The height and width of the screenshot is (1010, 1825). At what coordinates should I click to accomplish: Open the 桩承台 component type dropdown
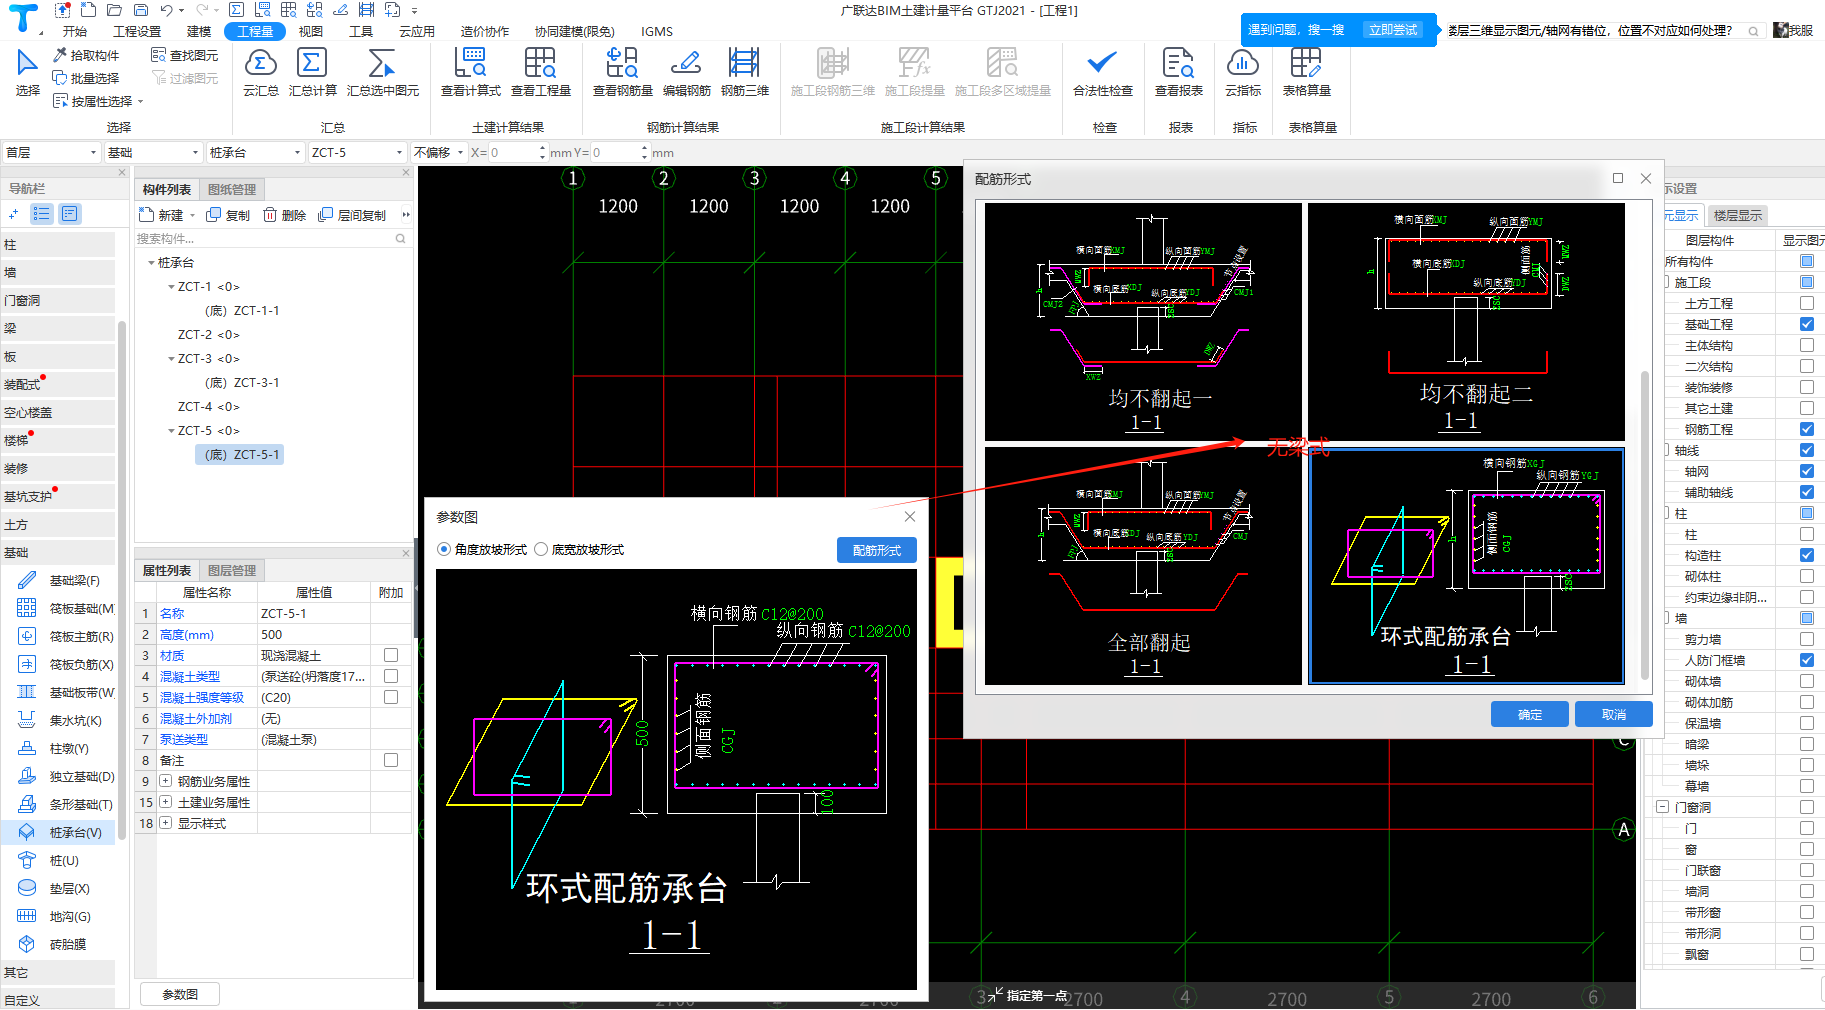pos(255,152)
